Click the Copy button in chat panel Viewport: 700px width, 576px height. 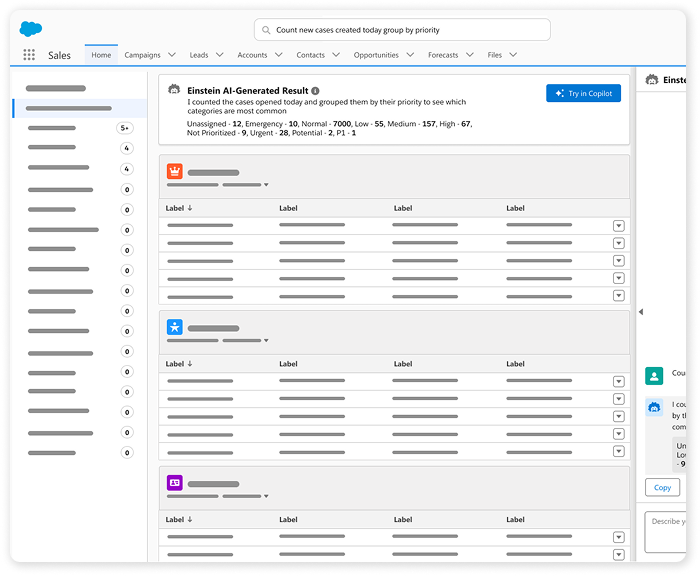[662, 488]
